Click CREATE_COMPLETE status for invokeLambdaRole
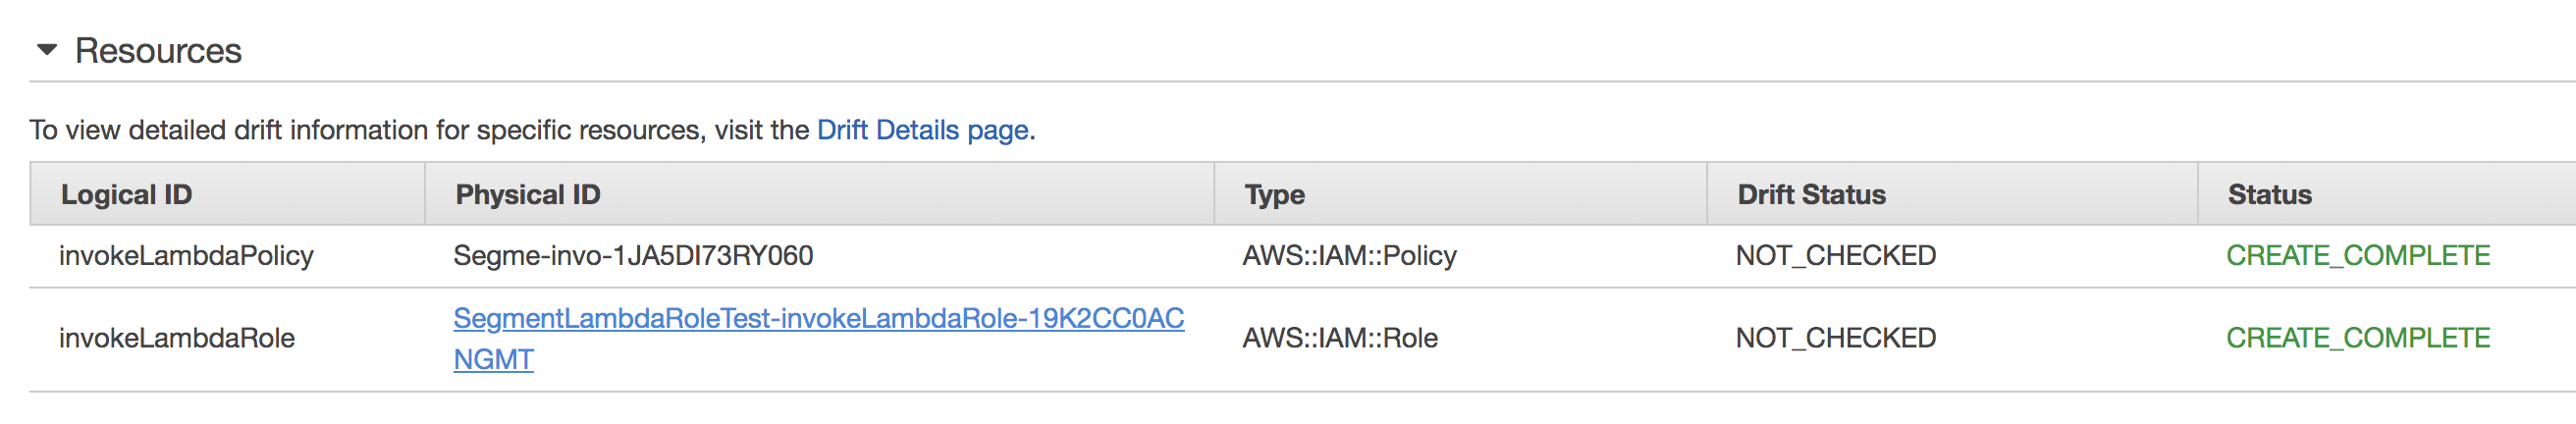 (x=2357, y=338)
